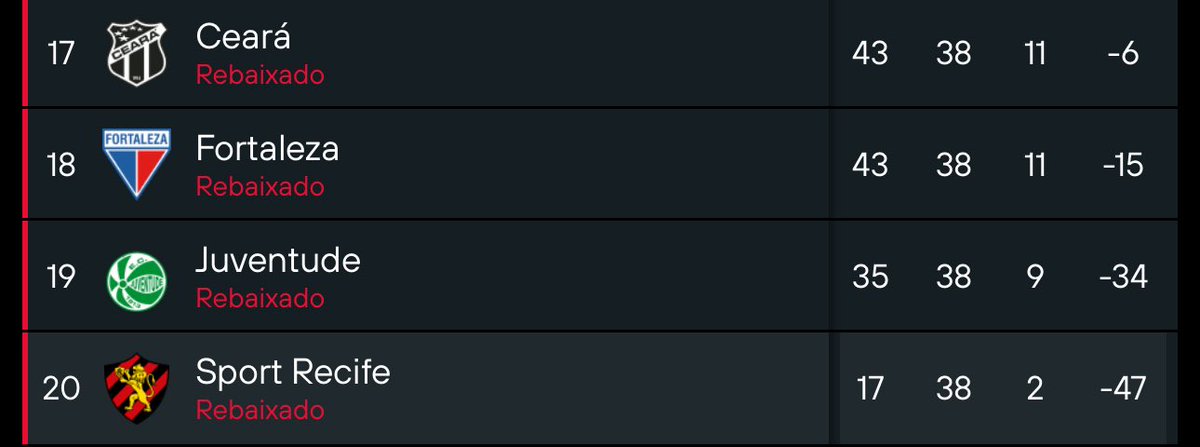Click Rebaixado label under Fortaleza
The width and height of the screenshot is (1200, 447).
coord(260,187)
